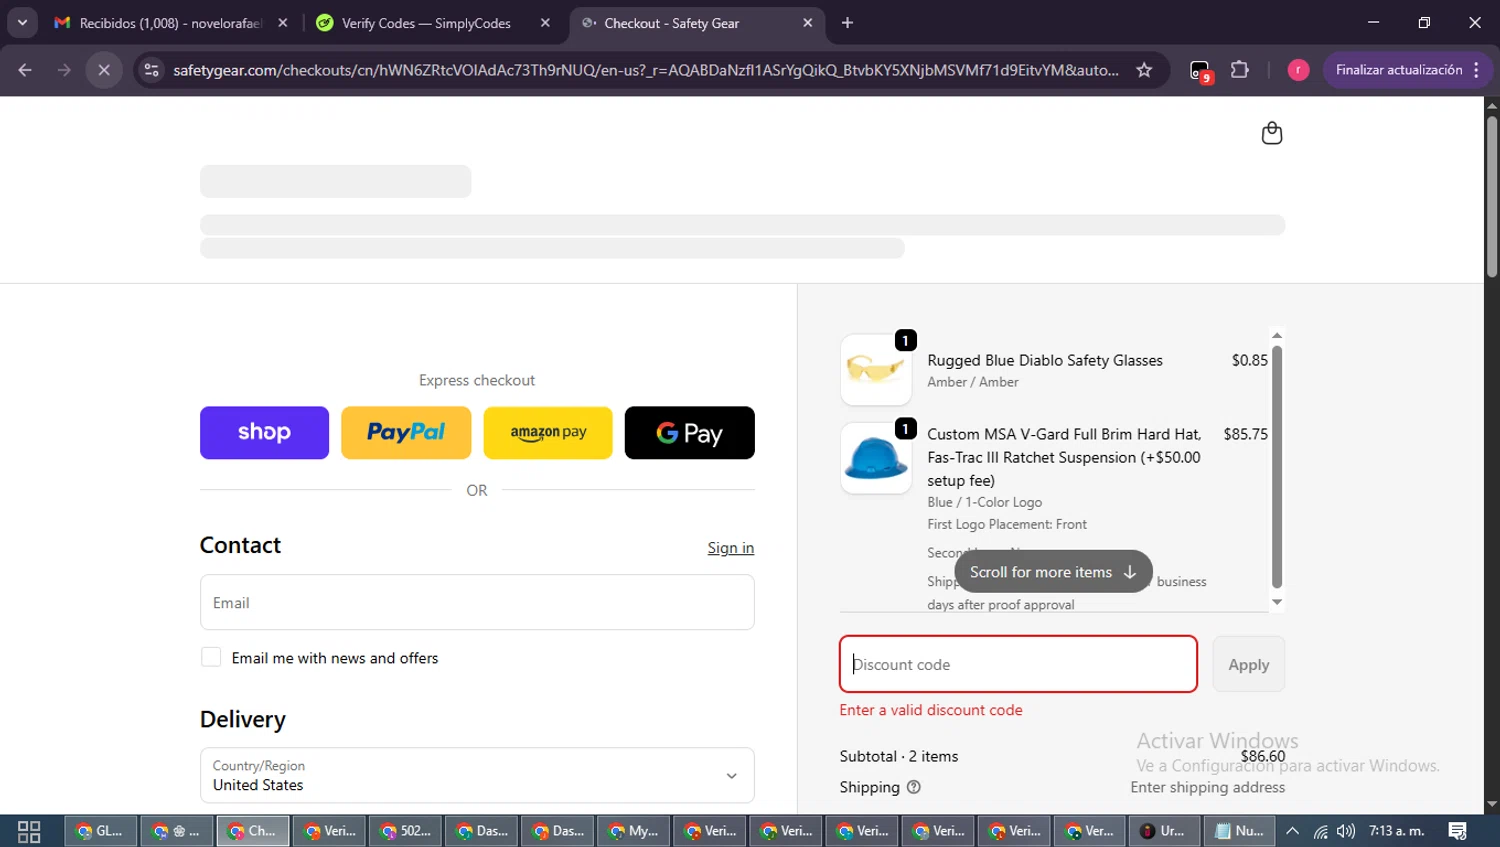Click the browser forward arrow

(x=64, y=70)
